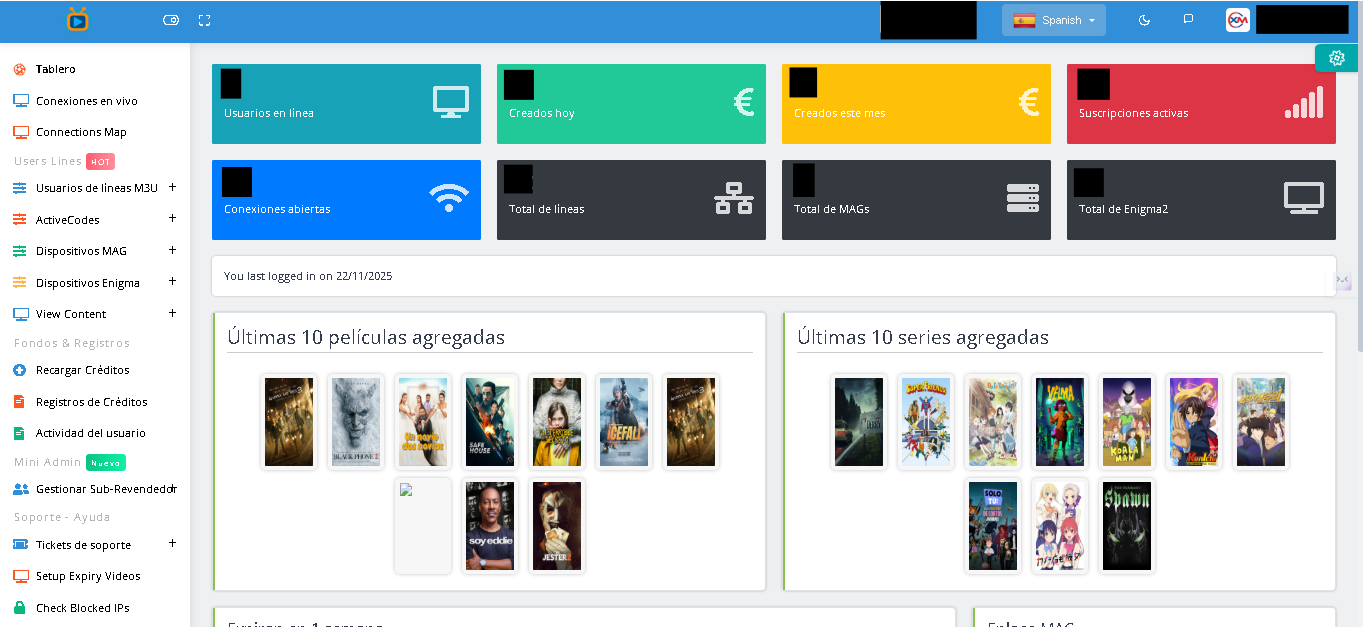
Task: Toggle dark mode moon icon
Action: tap(1145, 20)
